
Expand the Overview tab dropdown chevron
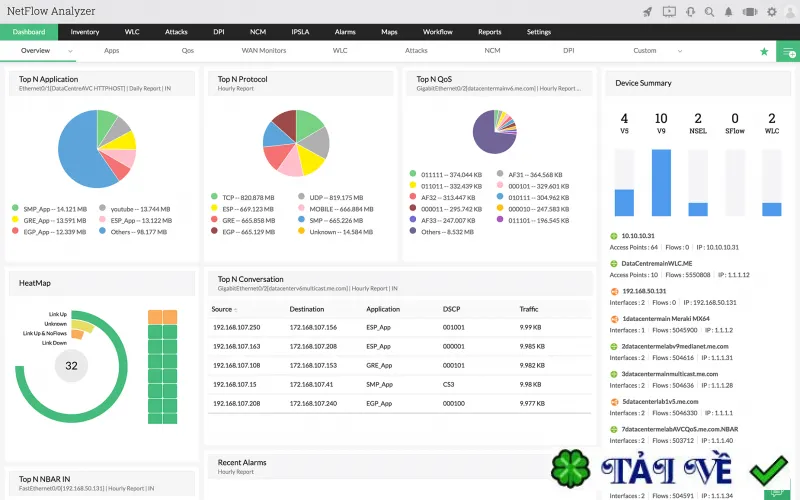point(70,51)
